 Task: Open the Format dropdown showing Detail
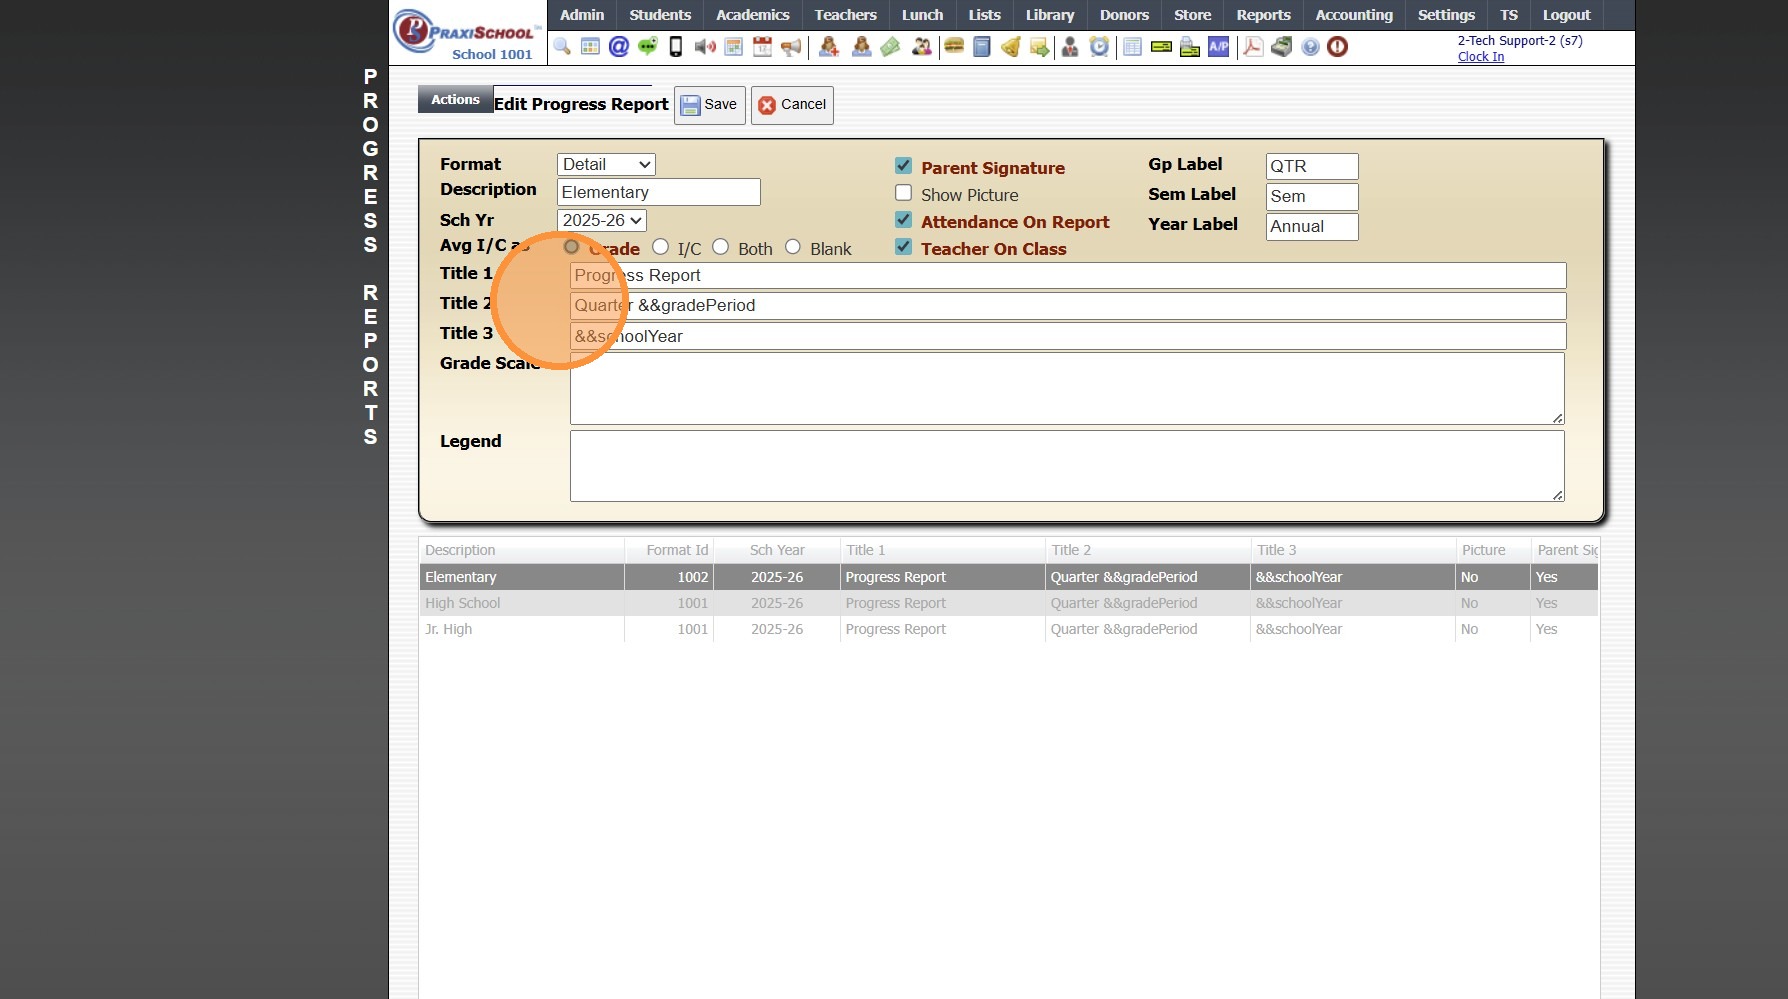[606, 164]
